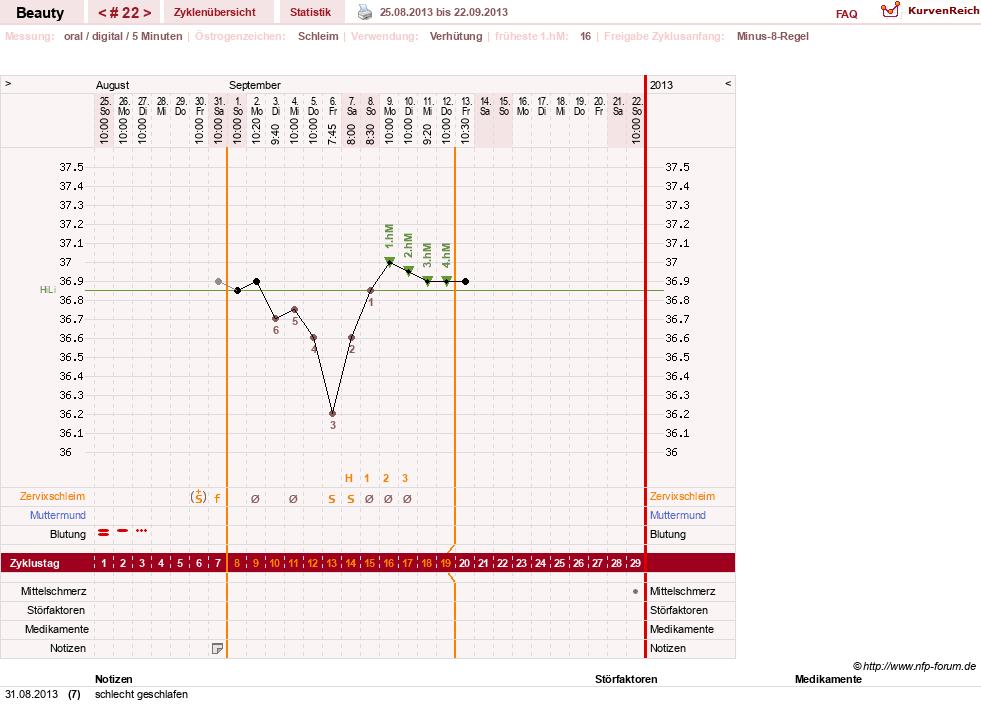
Task: Click cycle day 1 in Zyklustag row
Action: tap(104, 563)
